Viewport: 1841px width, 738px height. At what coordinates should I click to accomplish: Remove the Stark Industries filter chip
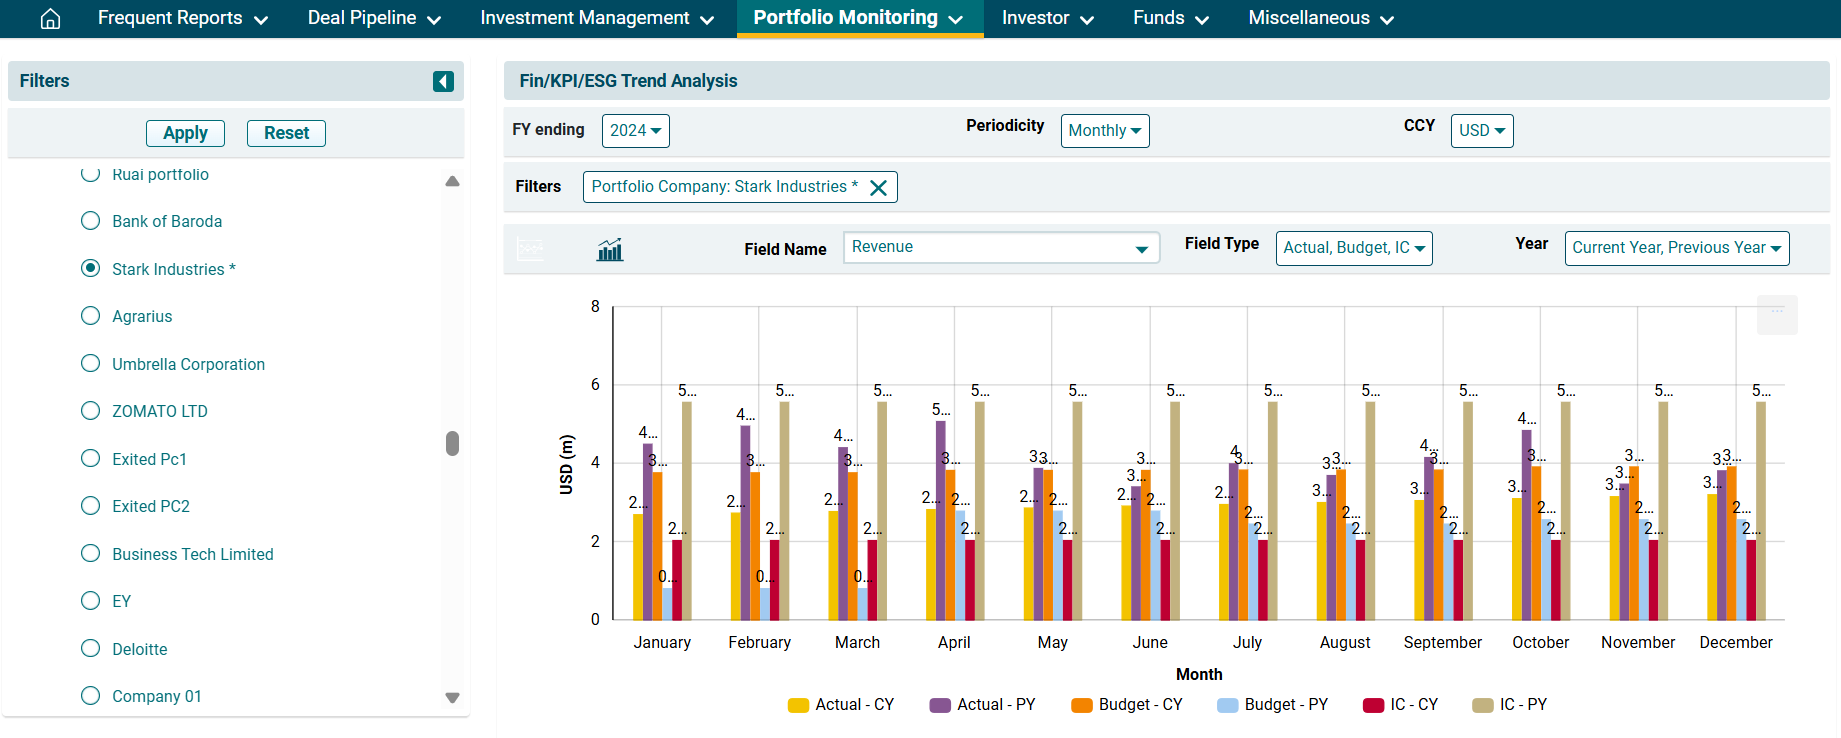(x=878, y=188)
